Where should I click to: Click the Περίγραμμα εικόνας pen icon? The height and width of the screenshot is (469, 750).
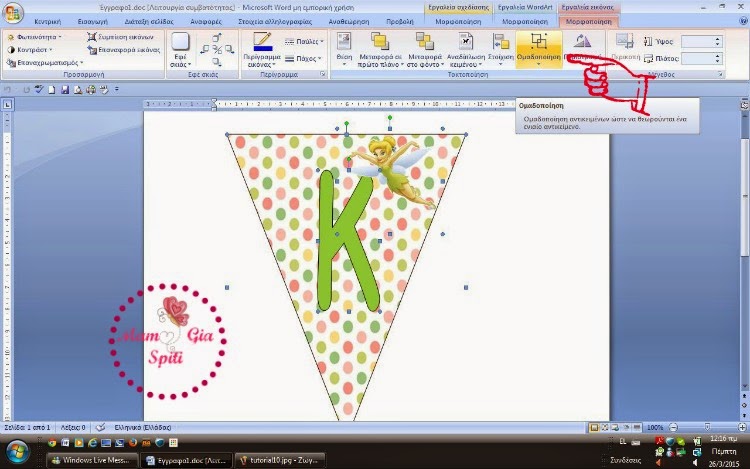[x=262, y=38]
